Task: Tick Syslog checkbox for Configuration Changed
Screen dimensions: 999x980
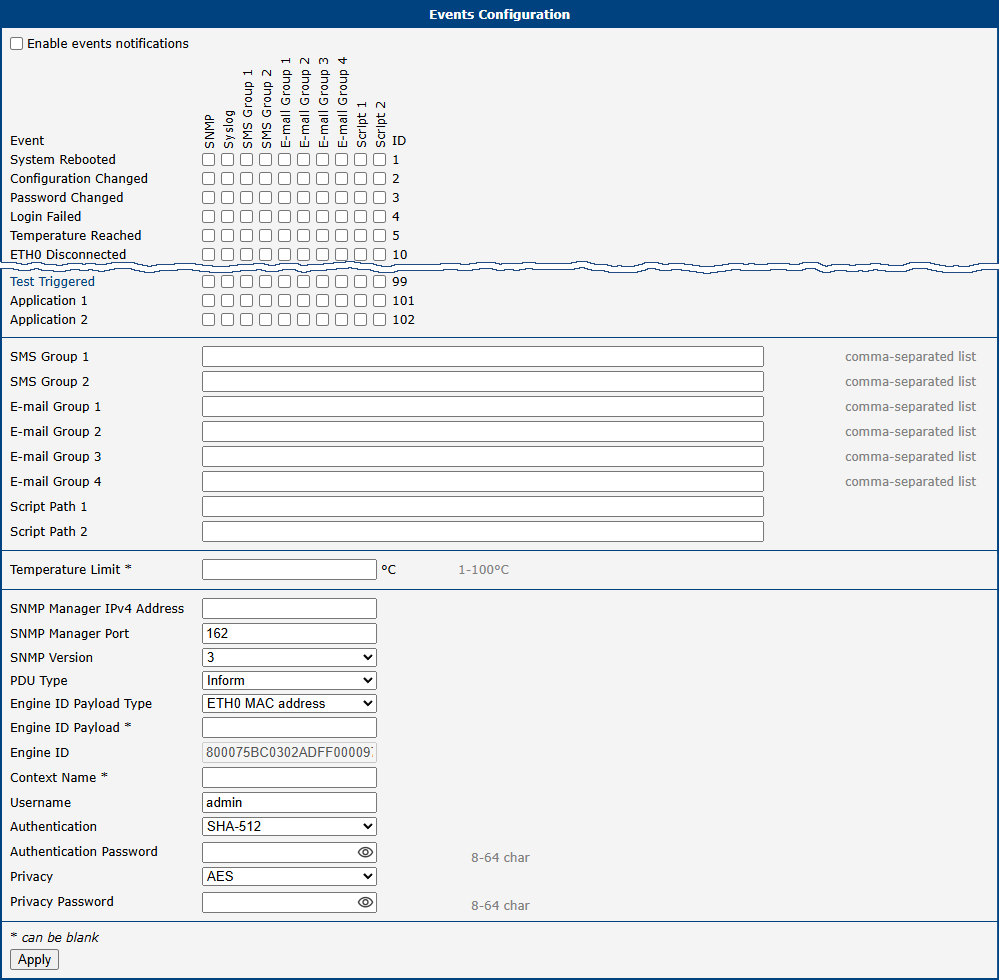Action: click(x=227, y=178)
